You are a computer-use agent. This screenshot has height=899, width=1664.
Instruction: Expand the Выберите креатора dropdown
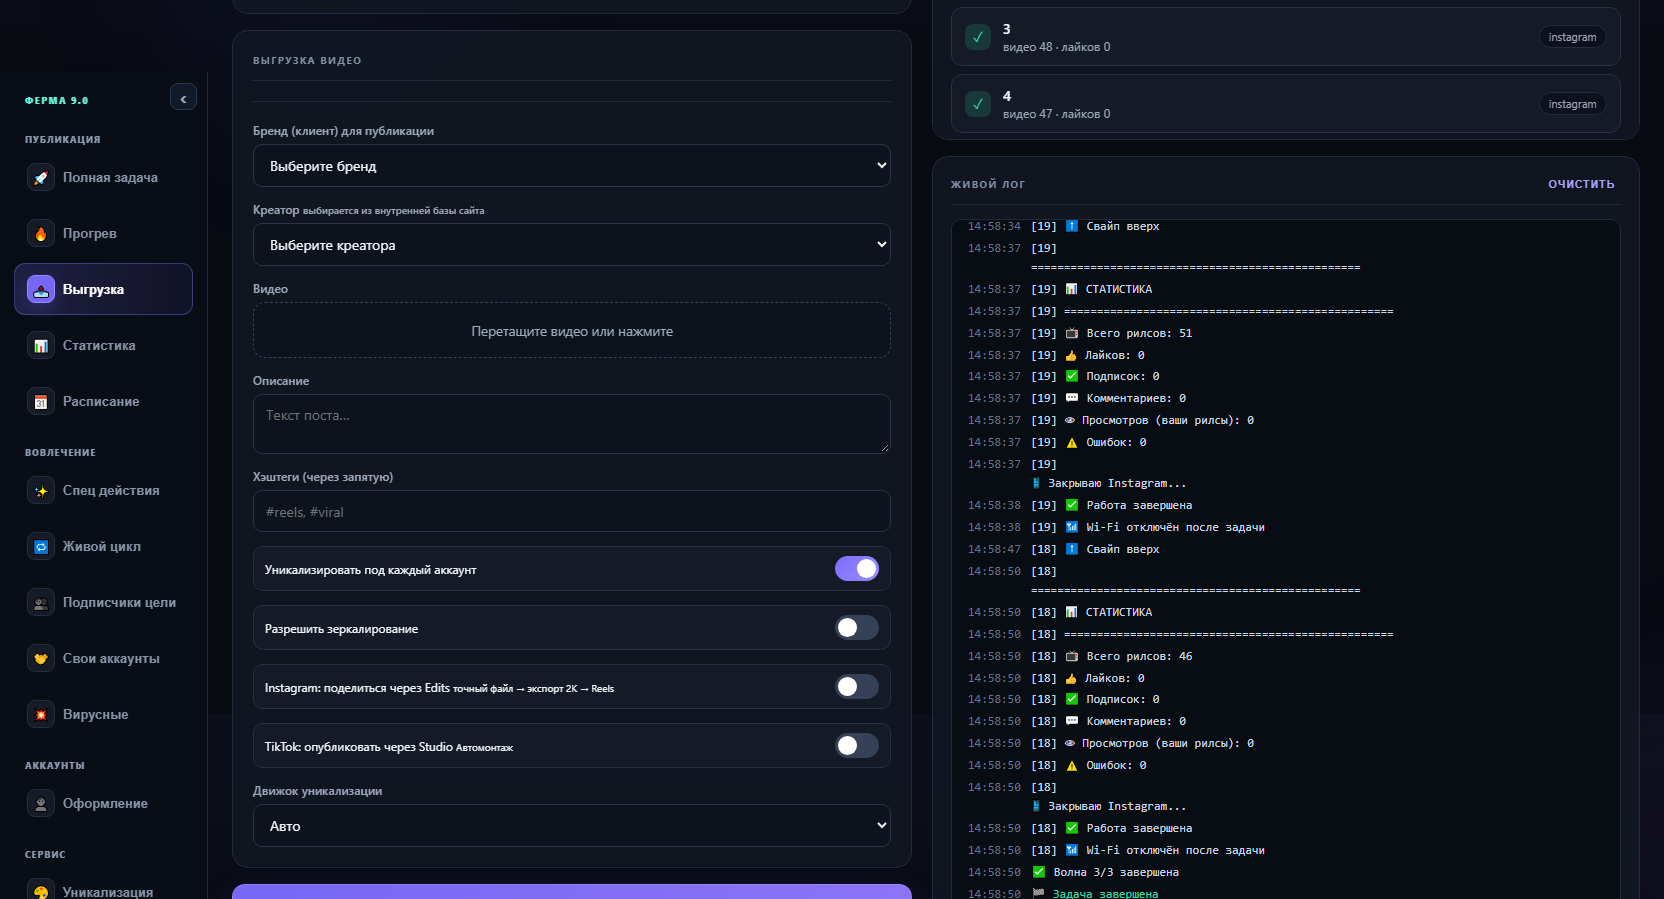point(572,245)
